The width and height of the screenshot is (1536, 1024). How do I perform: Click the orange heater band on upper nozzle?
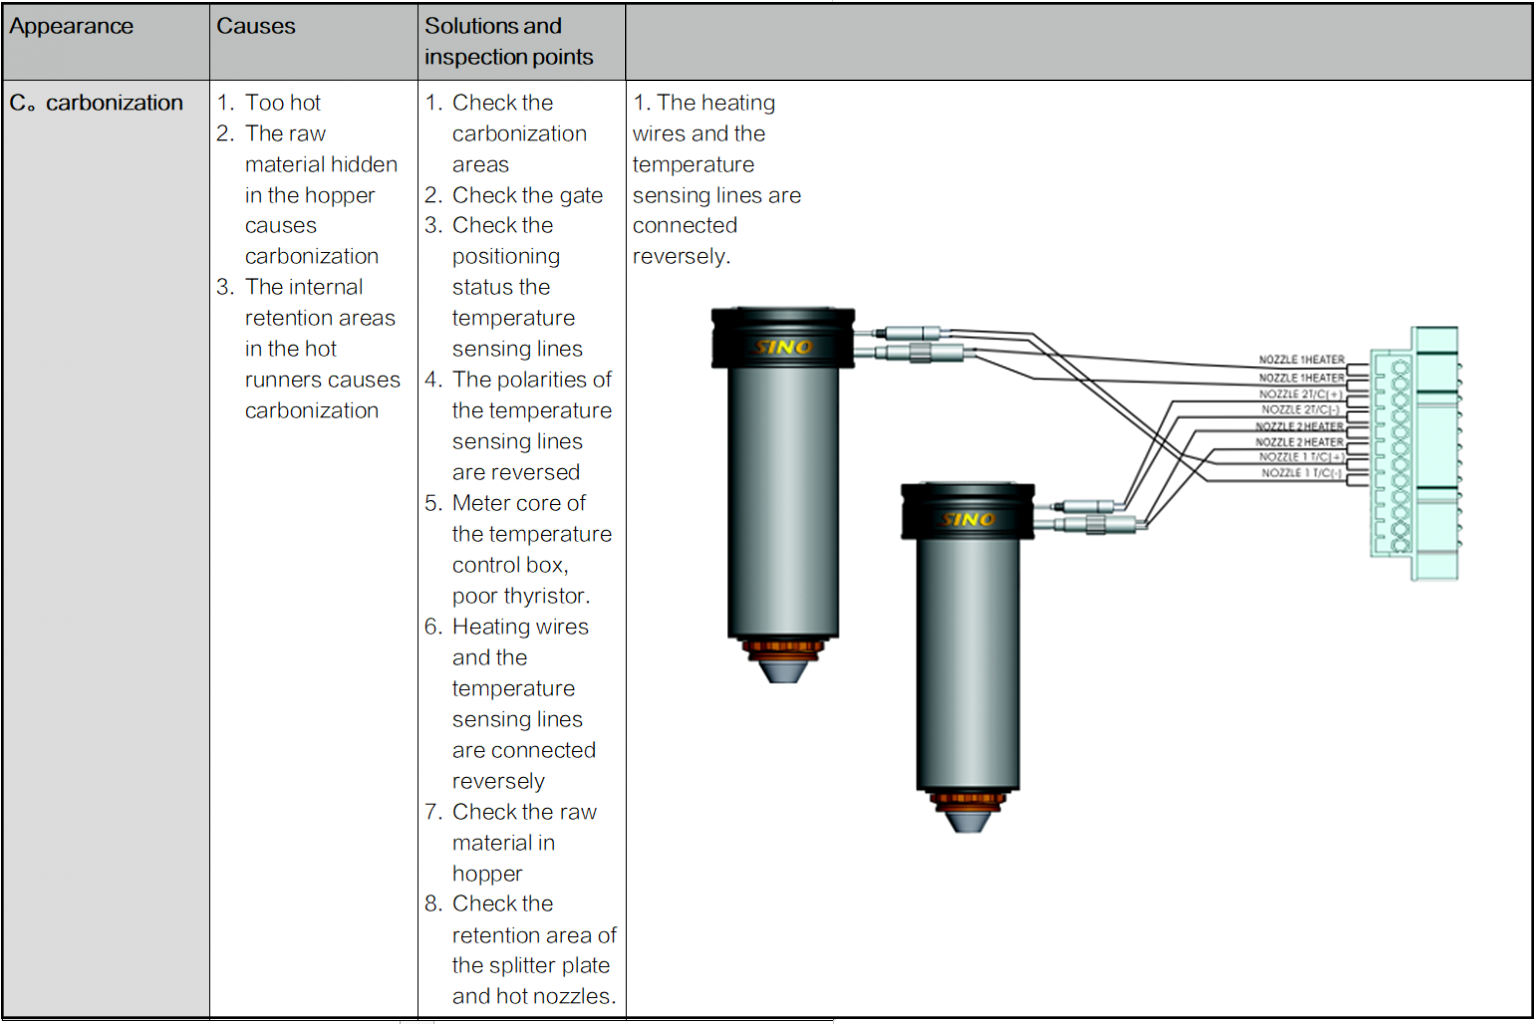783,645
